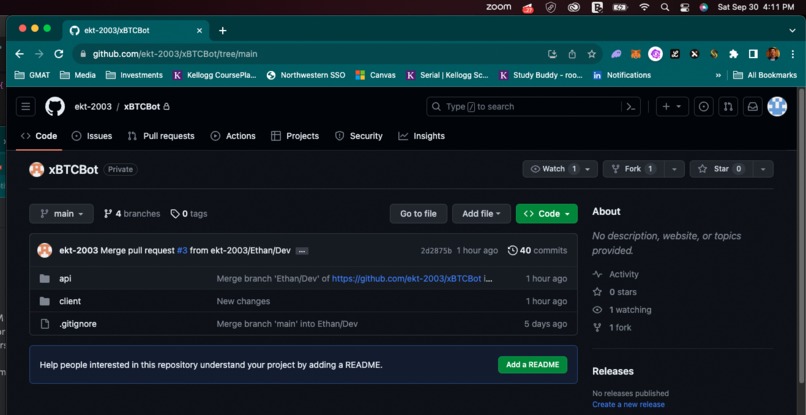Open the Zoom menu bar item
The height and width of the screenshot is (415, 806).
pyautogui.click(x=499, y=7)
